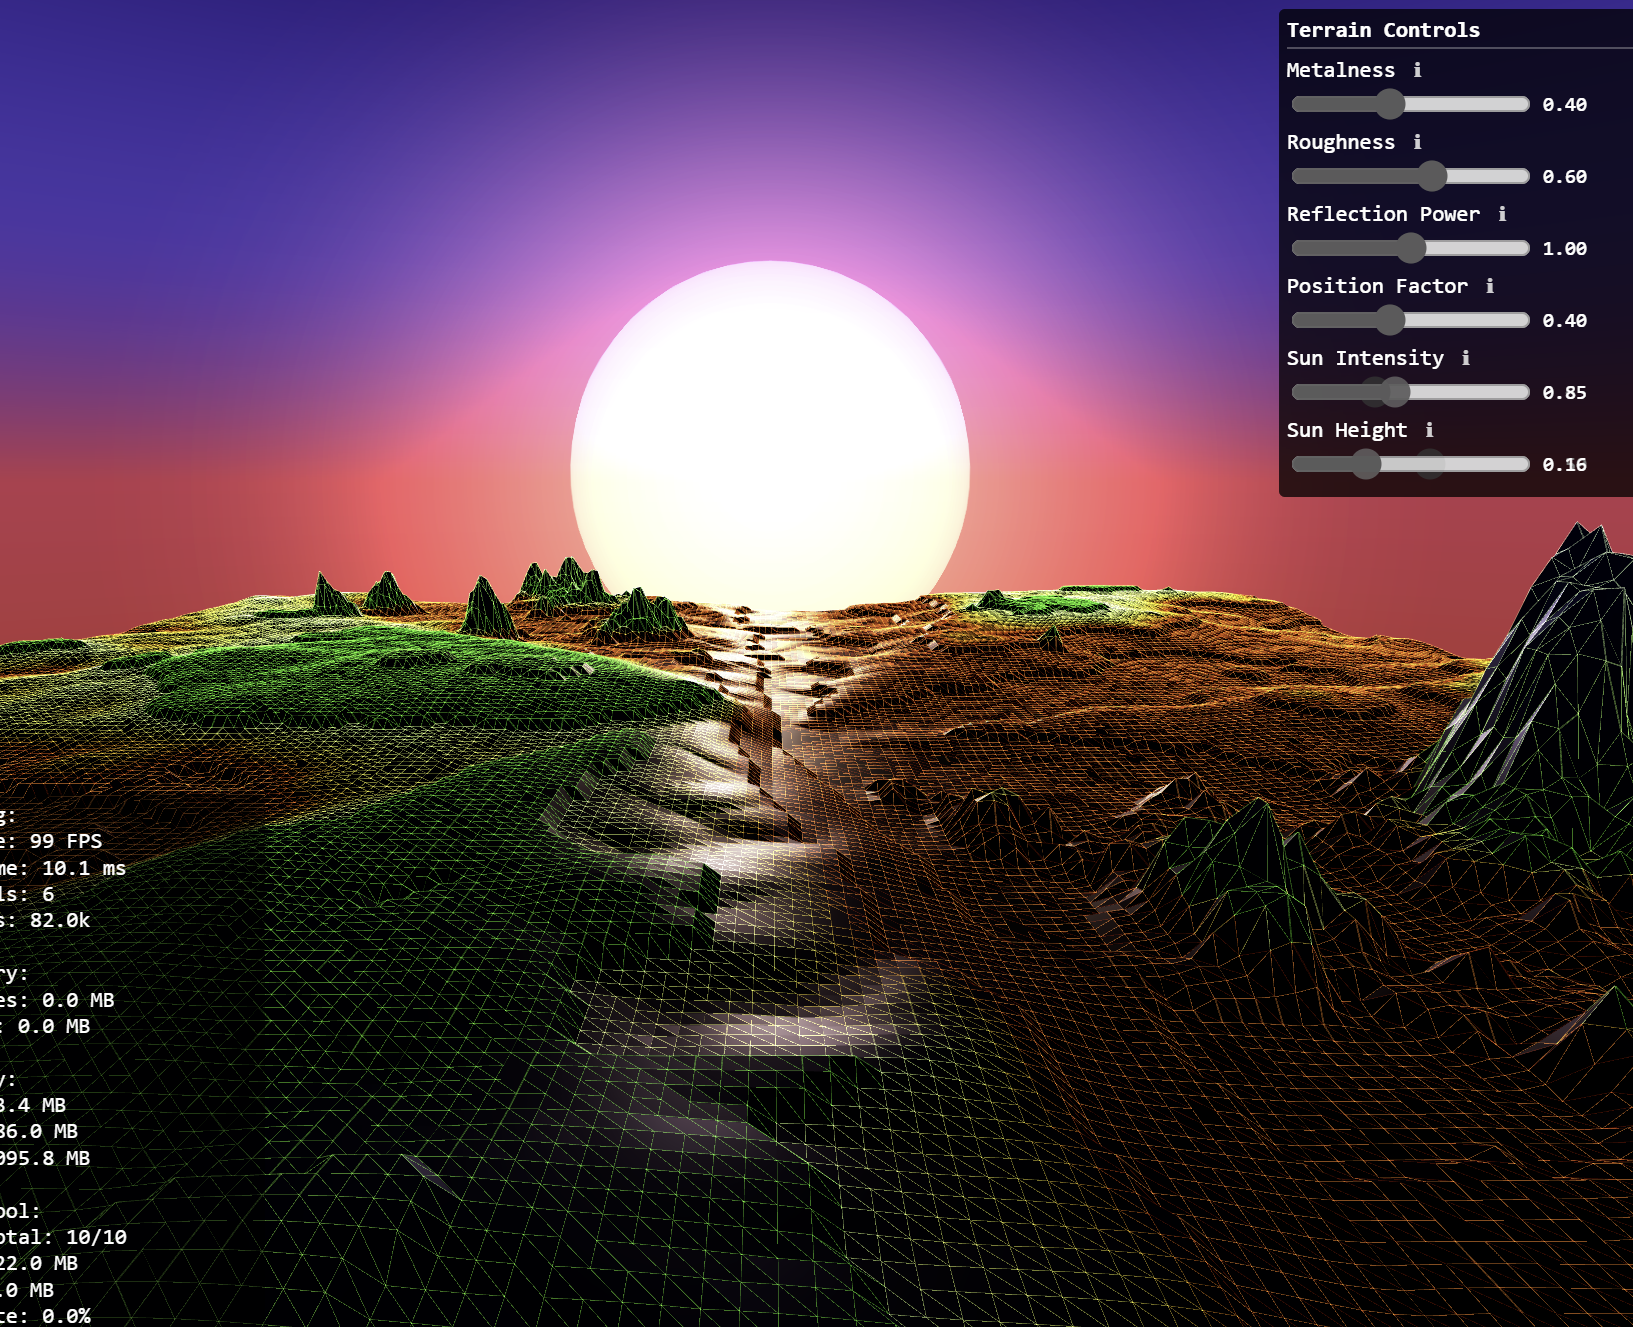Click the 0.0% stat readout
The width and height of the screenshot is (1633, 1327).
click(x=66, y=1316)
